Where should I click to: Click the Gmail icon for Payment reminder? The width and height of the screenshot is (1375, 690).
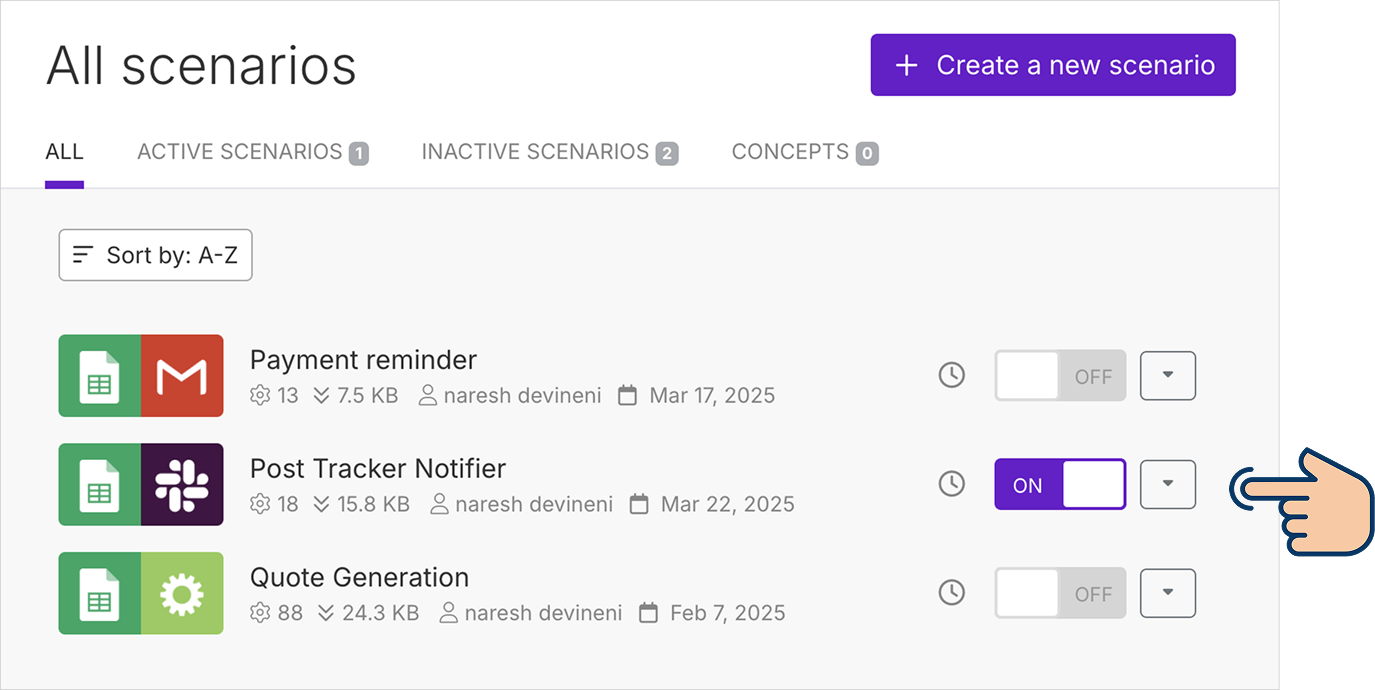point(182,376)
